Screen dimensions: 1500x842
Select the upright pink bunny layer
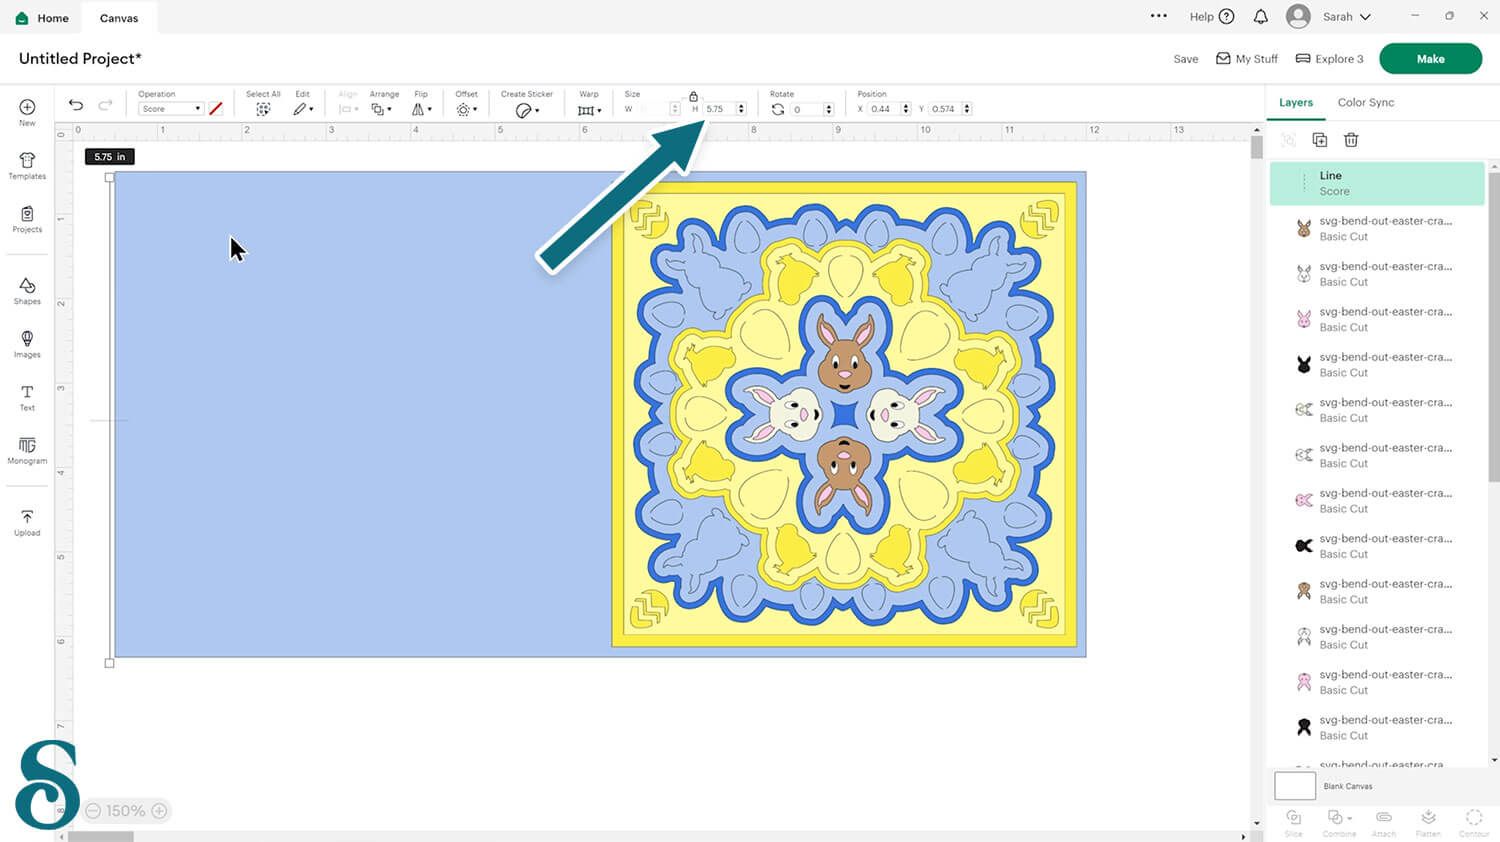tap(1377, 319)
